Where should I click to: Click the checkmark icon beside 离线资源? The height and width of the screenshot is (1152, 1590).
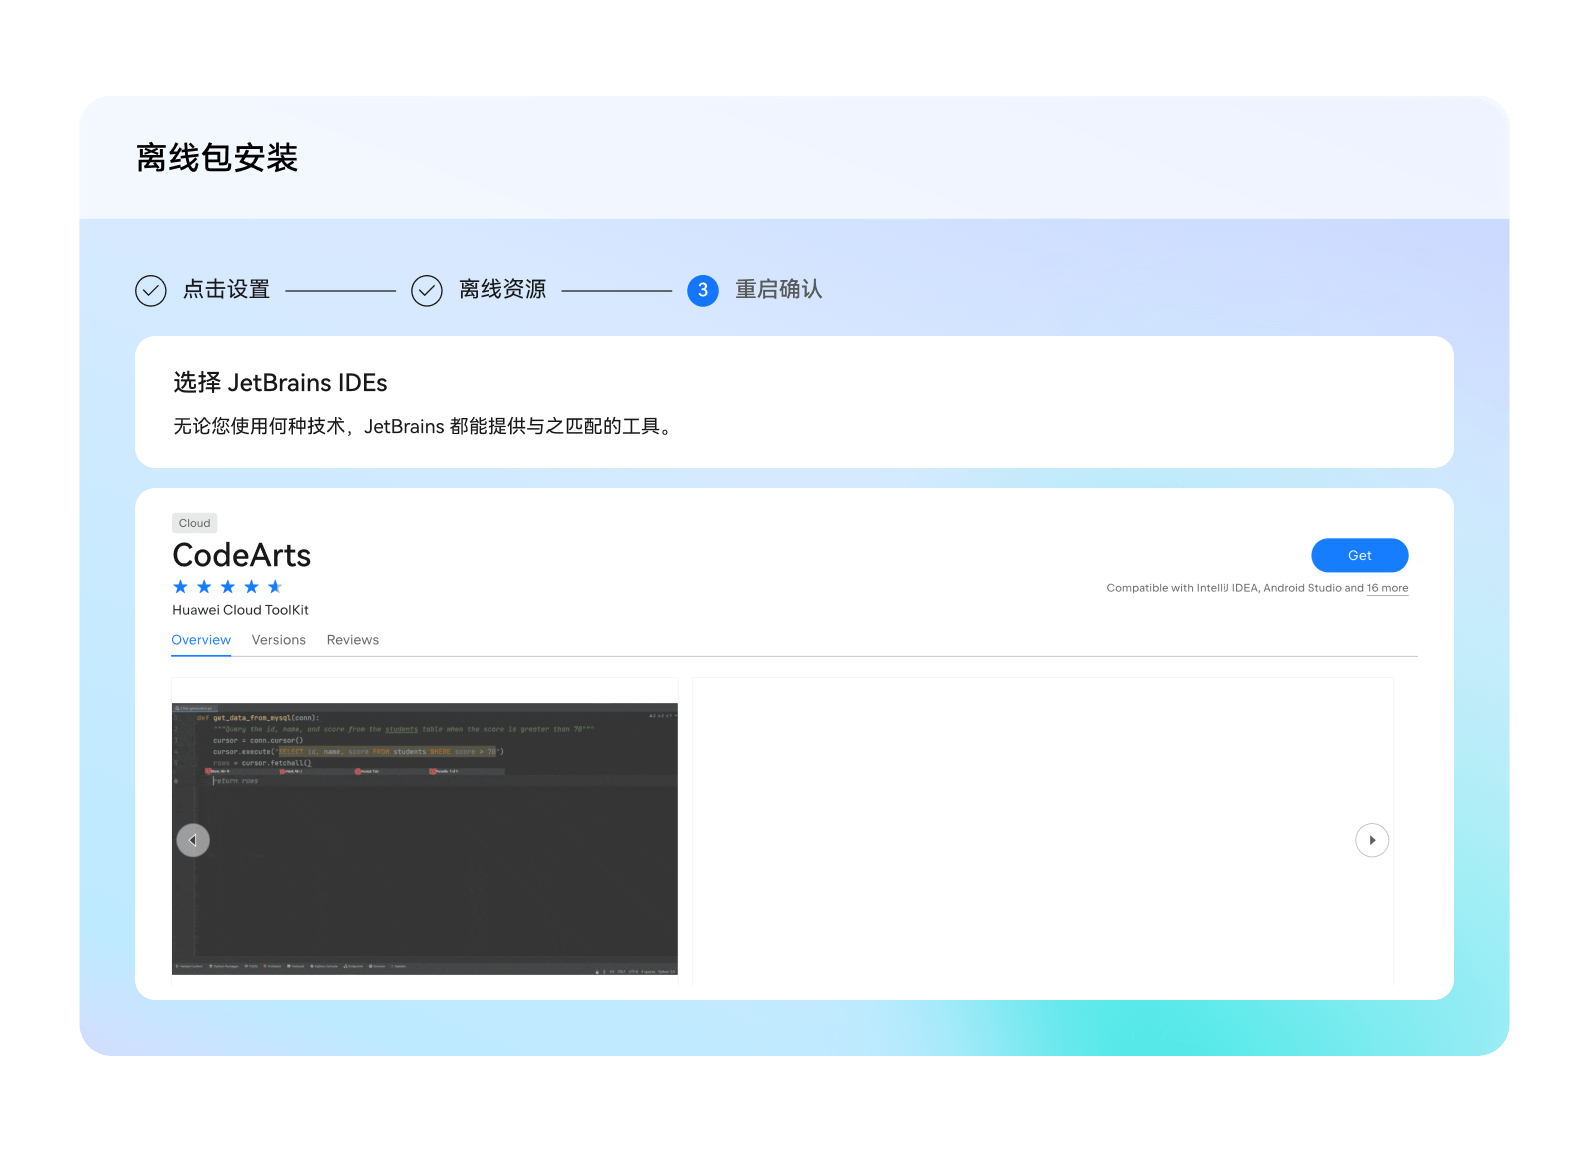pyautogui.click(x=427, y=291)
